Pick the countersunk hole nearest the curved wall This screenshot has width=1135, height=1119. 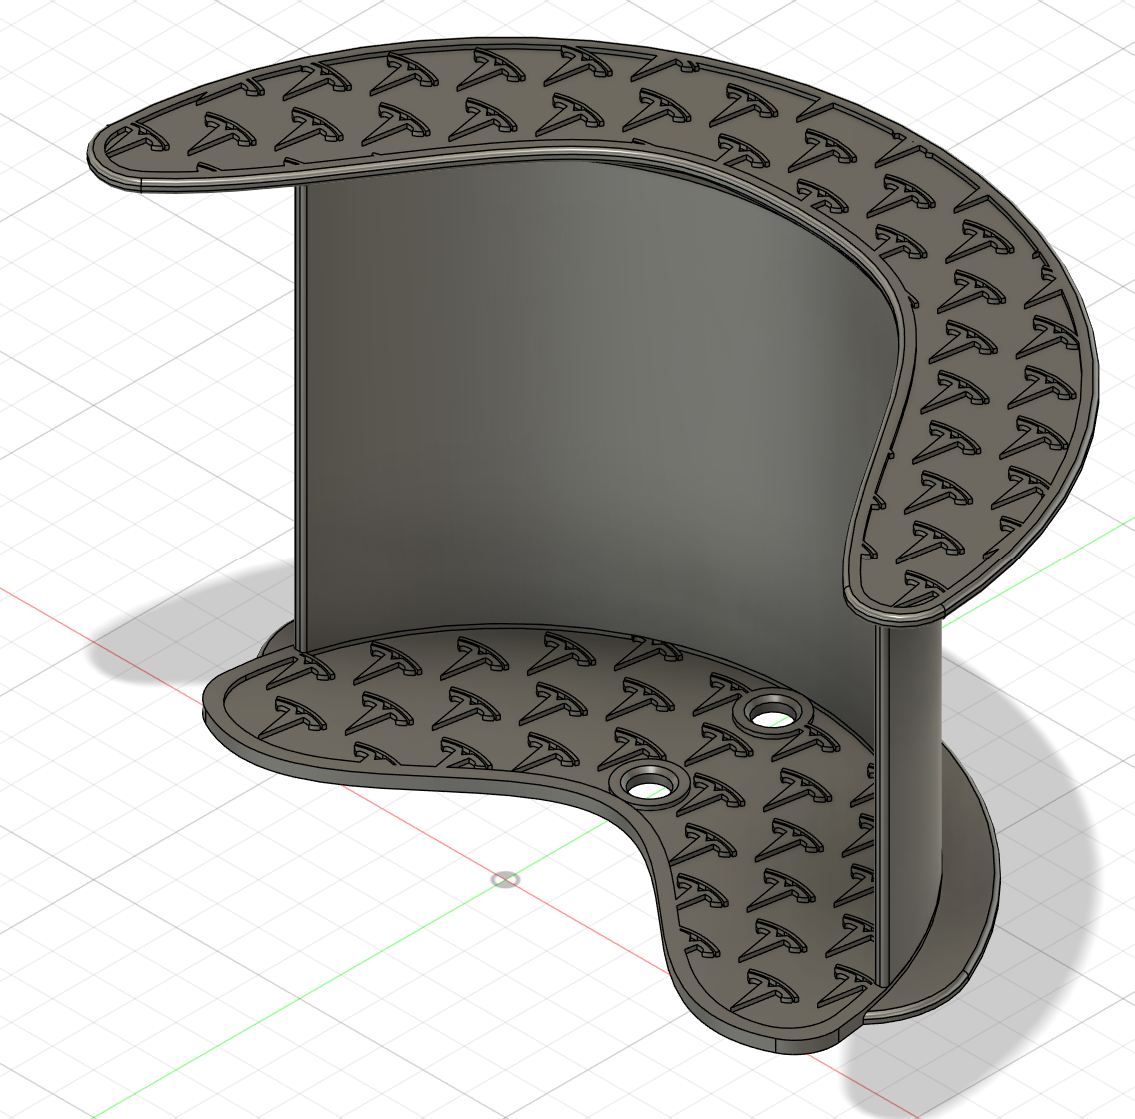[772, 713]
